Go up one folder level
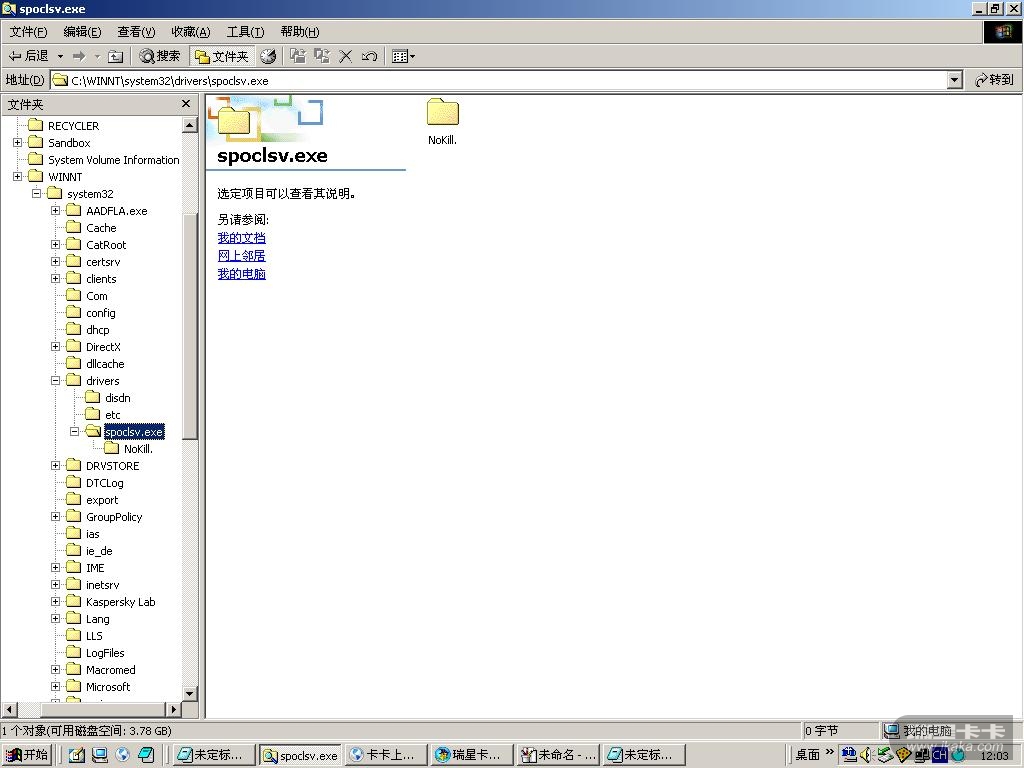Screen dimensions: 1024x768 point(115,56)
